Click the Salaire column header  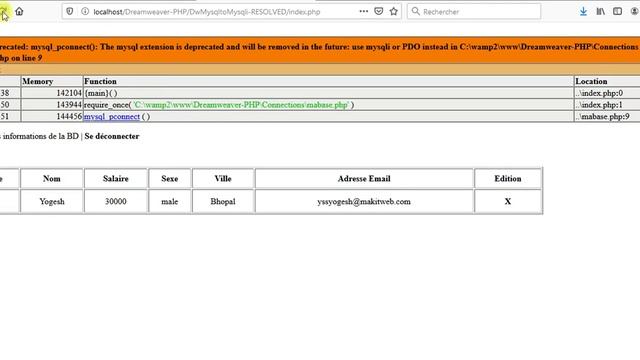point(116,179)
